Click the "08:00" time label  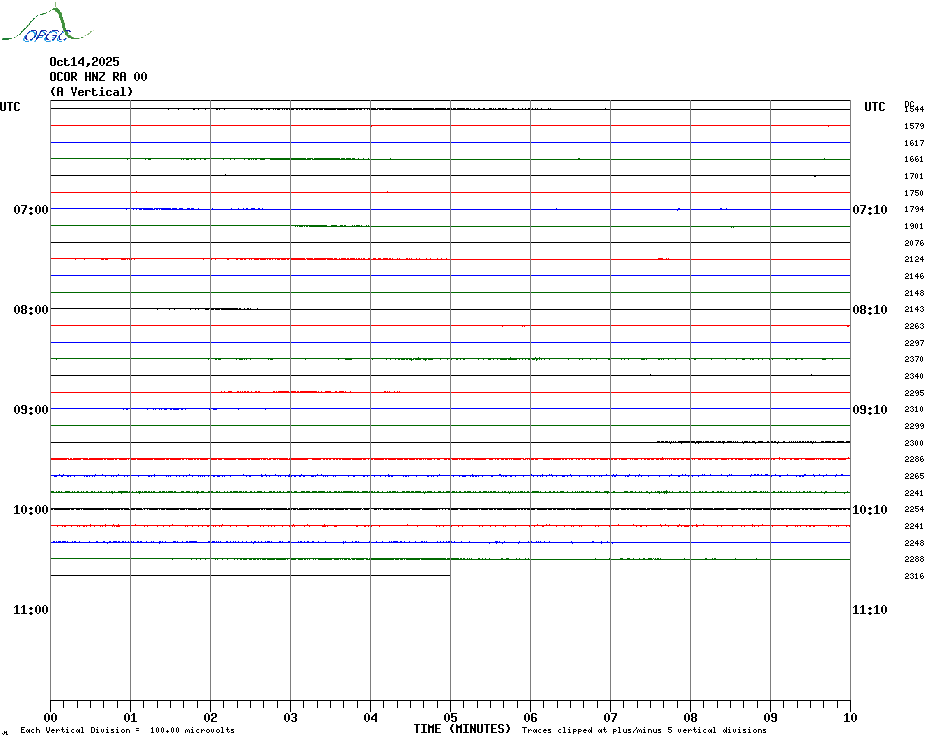click(x=31, y=310)
